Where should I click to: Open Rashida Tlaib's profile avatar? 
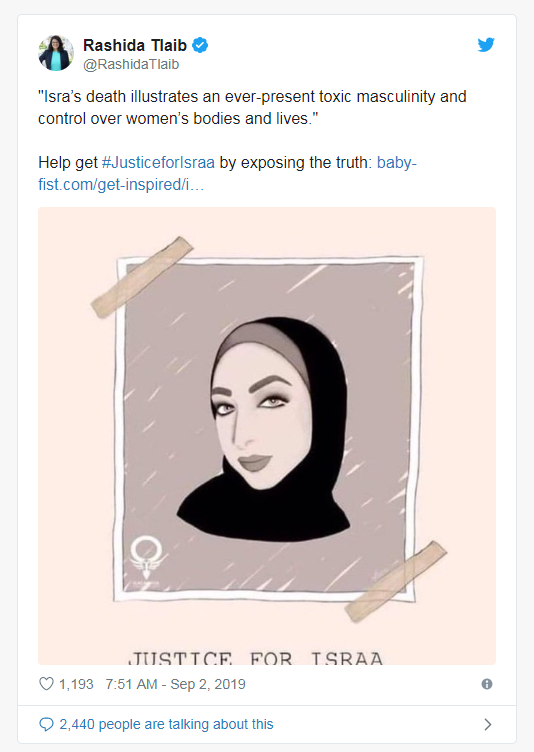pyautogui.click(x=56, y=53)
